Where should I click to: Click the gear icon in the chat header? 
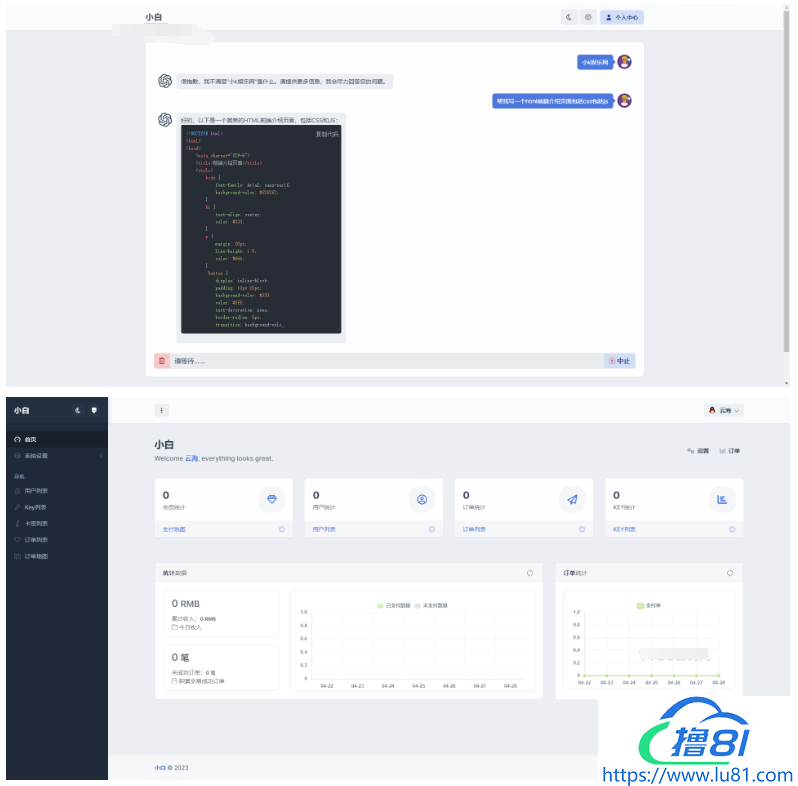588,17
